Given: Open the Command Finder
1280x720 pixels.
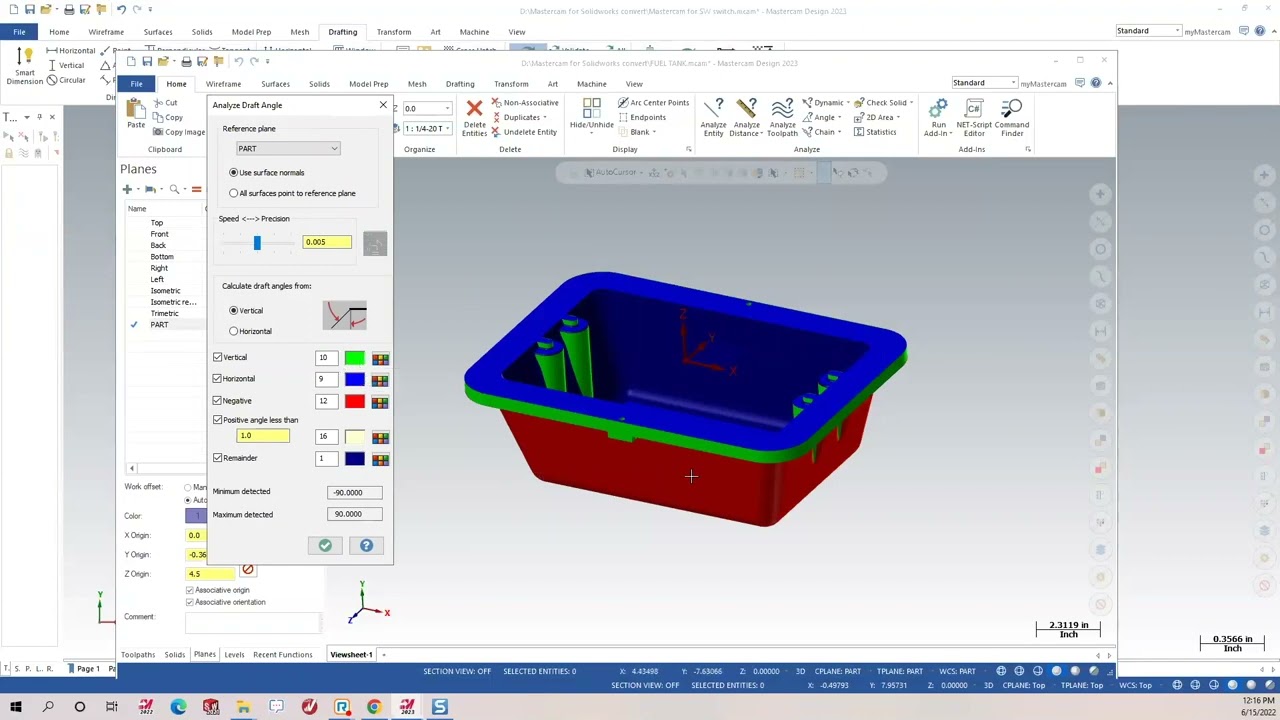Looking at the screenshot, I should [x=1011, y=118].
